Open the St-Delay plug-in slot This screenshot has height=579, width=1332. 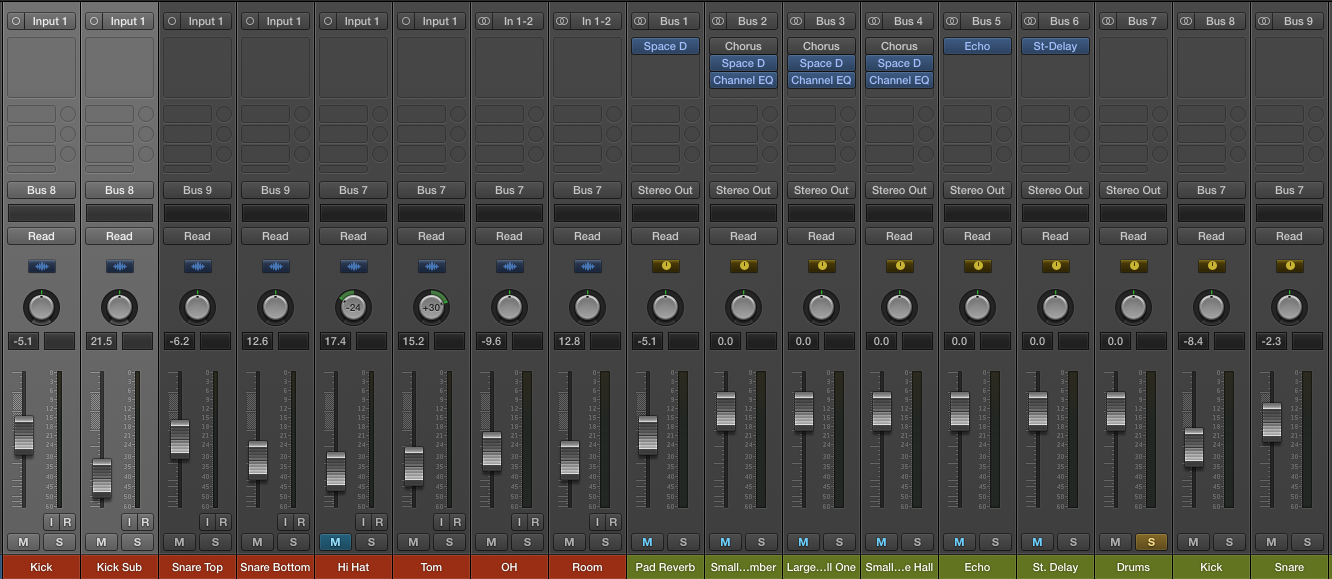point(1055,46)
